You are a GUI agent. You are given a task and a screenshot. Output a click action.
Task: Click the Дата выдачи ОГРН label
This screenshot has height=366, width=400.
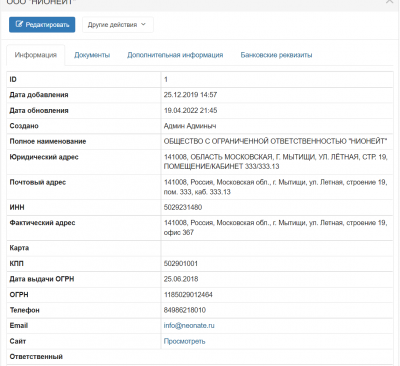point(42,279)
